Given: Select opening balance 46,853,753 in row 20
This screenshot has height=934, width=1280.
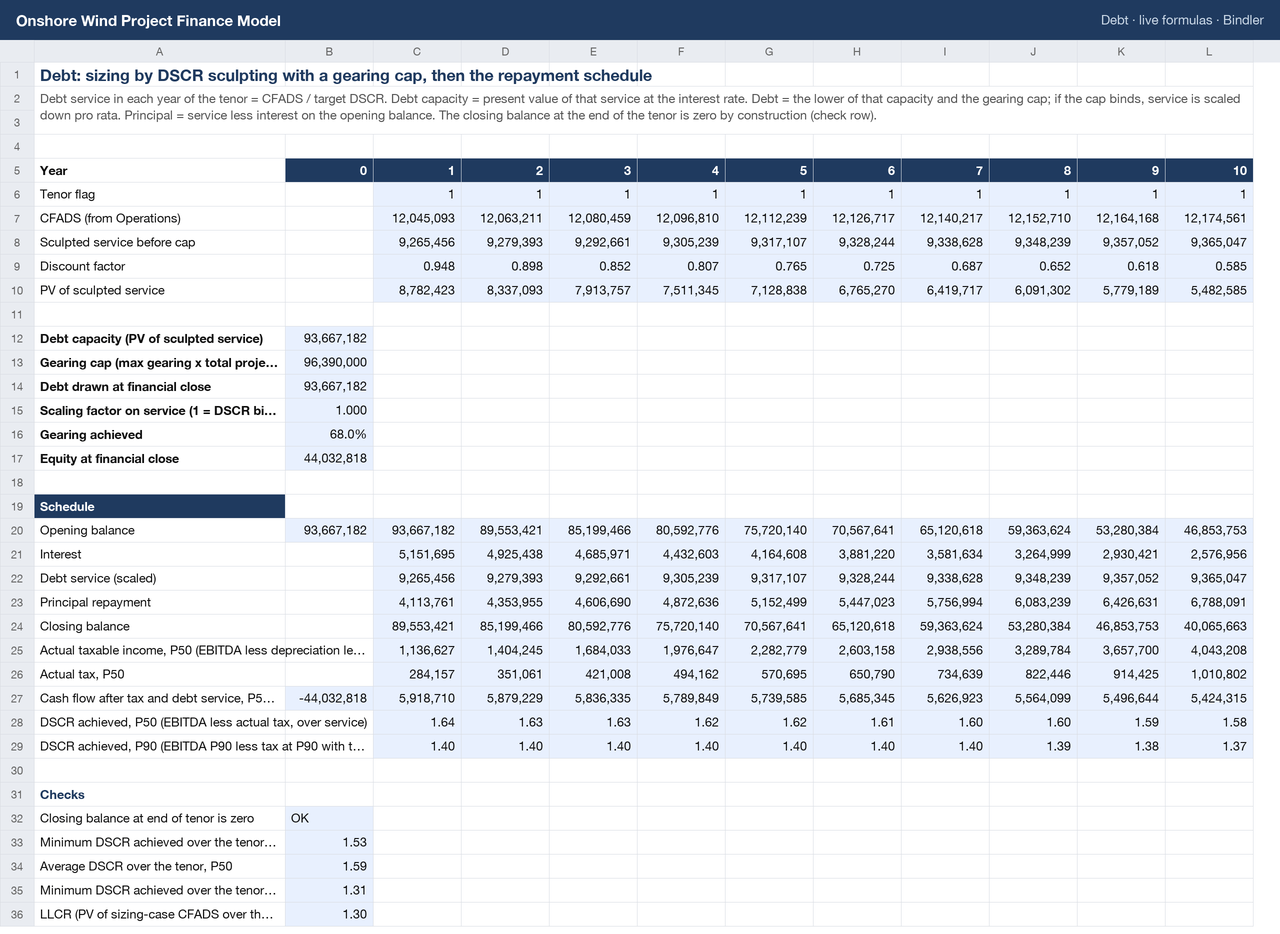Looking at the screenshot, I should coord(1208,530).
